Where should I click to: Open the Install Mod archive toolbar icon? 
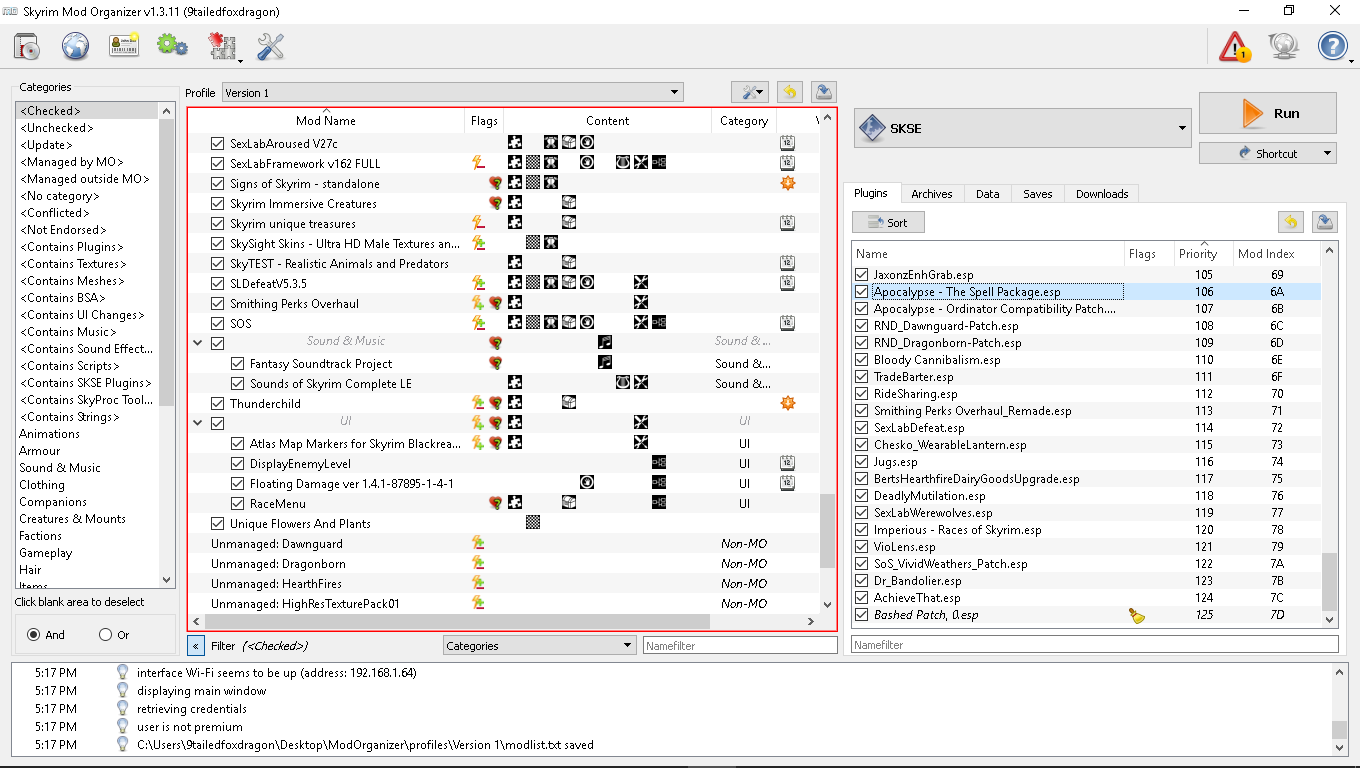[x=27, y=46]
